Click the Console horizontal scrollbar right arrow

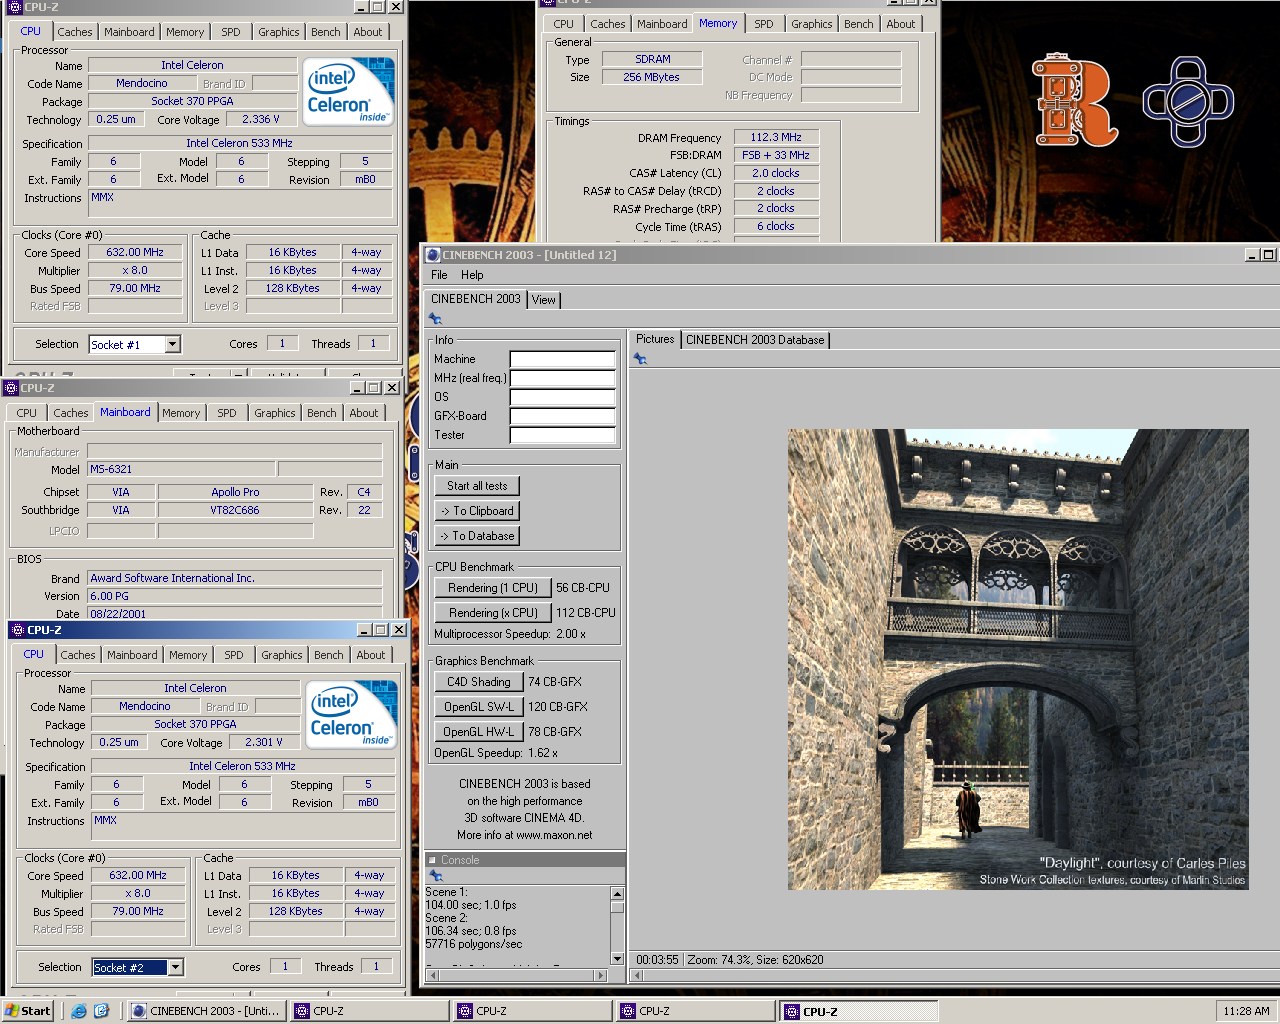pyautogui.click(x=600, y=975)
